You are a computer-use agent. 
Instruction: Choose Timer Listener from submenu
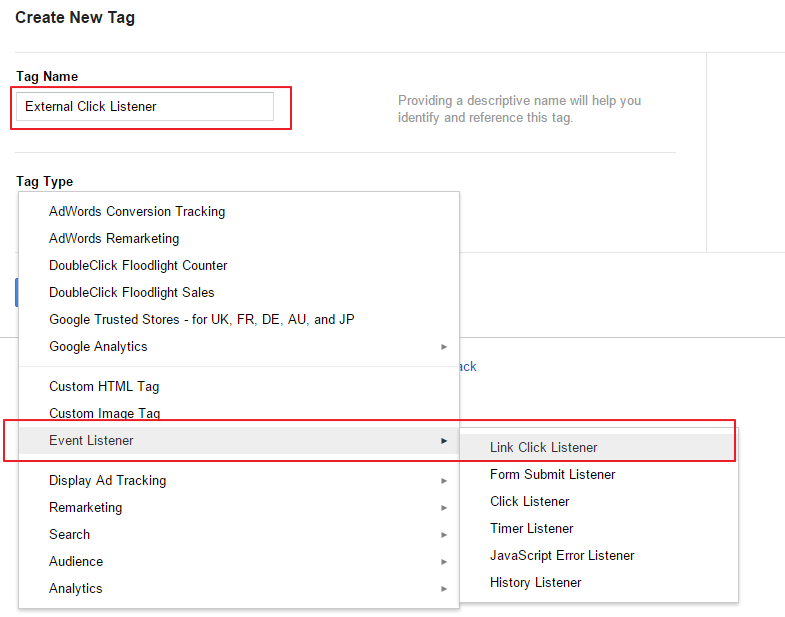599,529
